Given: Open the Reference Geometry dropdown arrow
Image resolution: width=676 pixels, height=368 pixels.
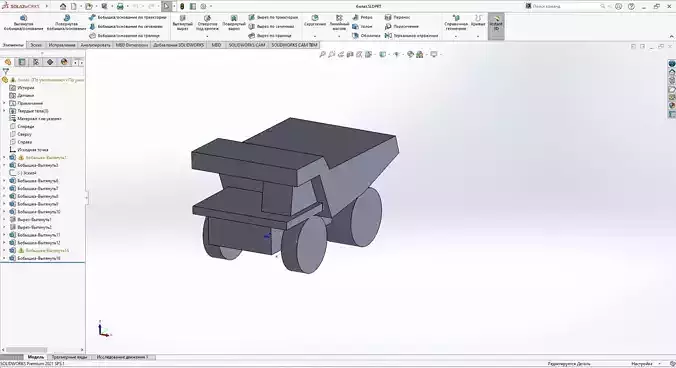Looking at the screenshot, I should (x=456, y=36).
